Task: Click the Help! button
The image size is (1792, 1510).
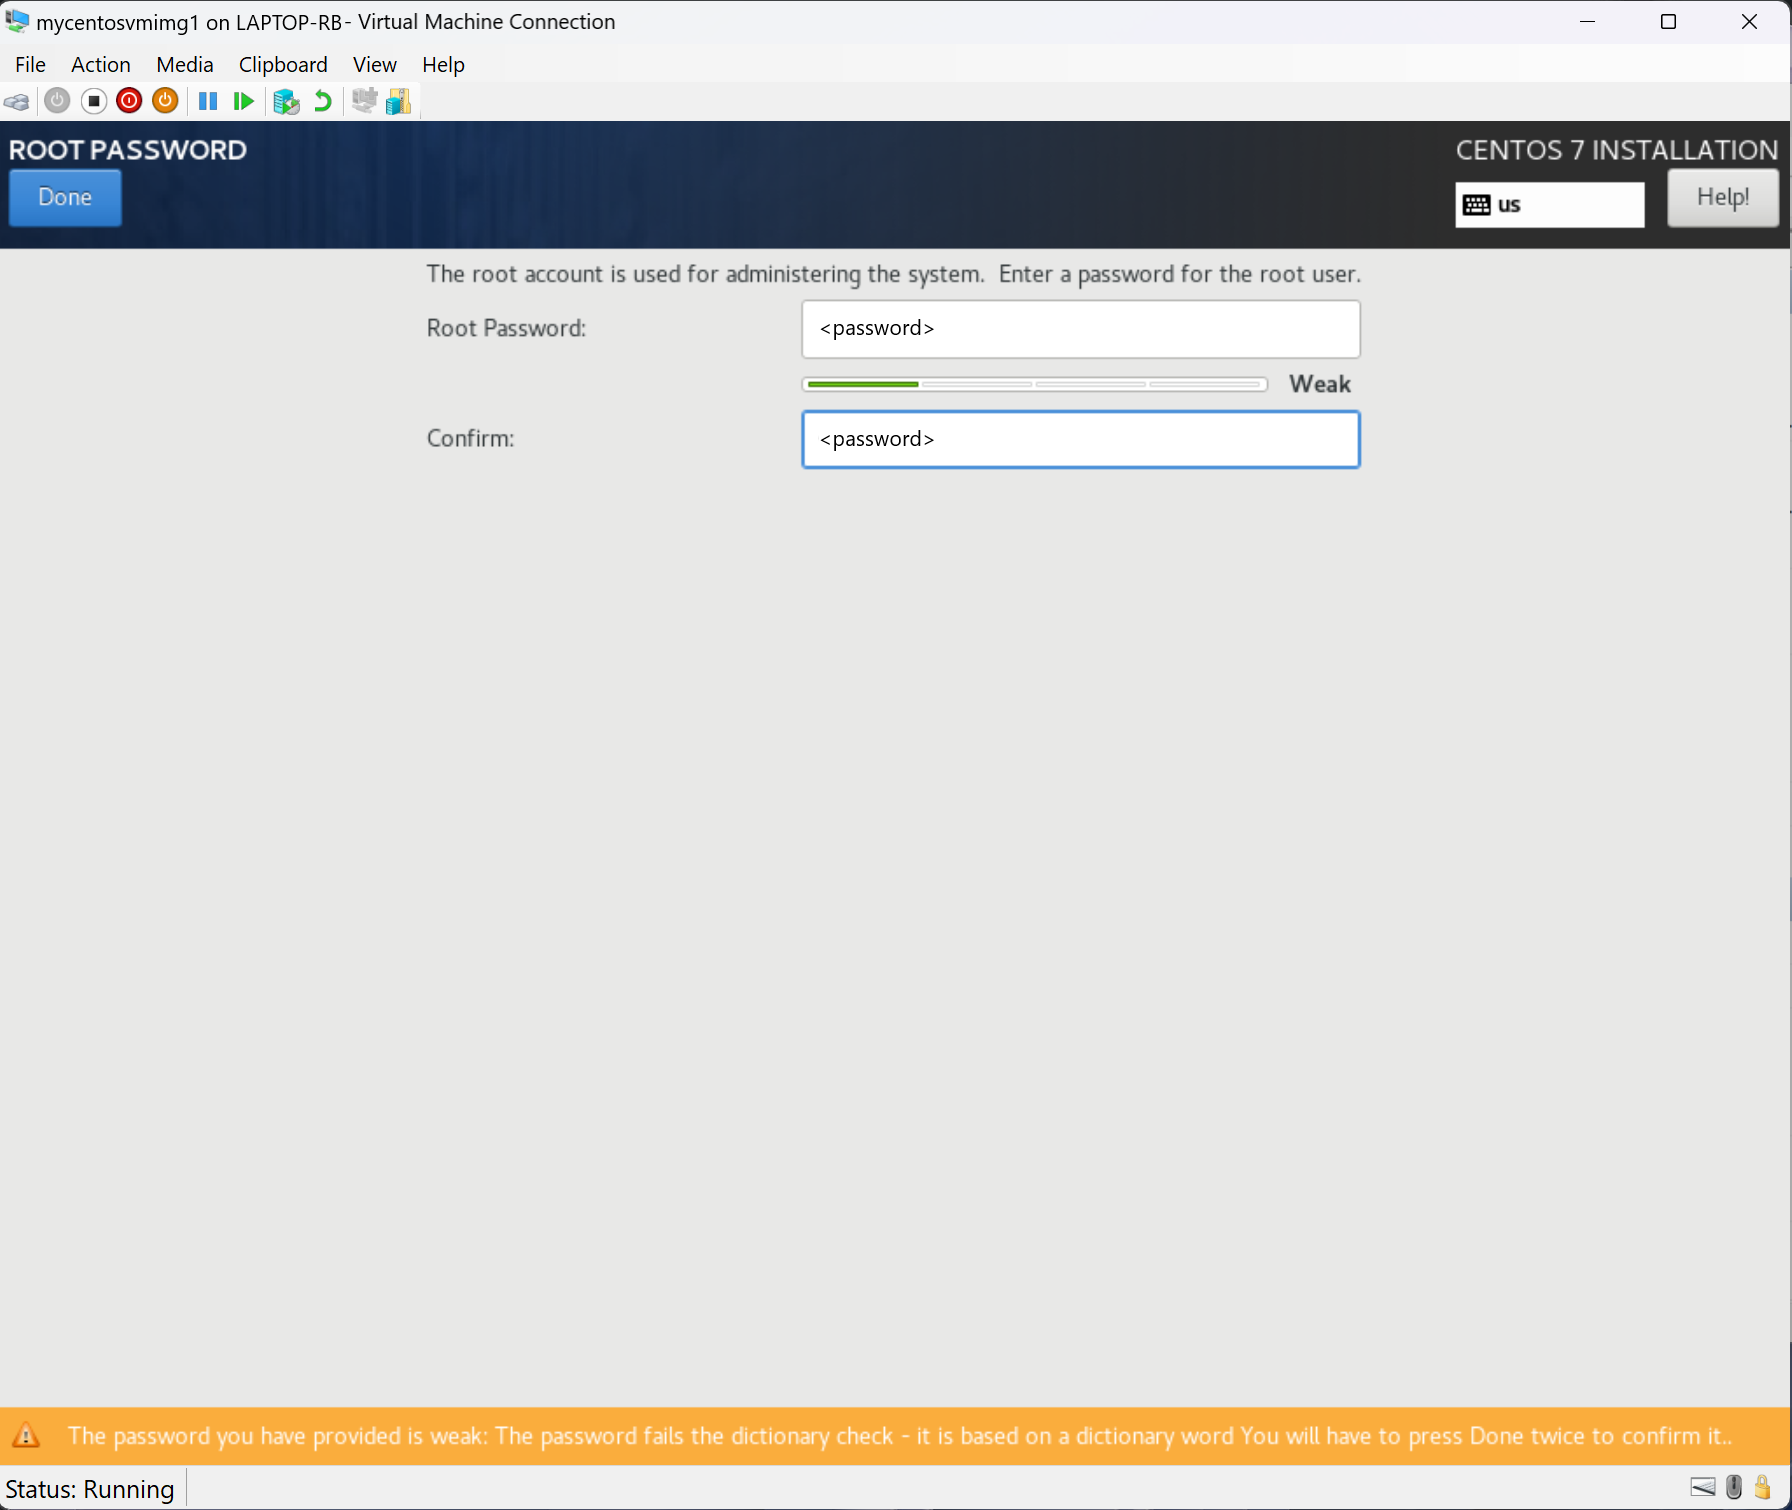Action: 1723,198
